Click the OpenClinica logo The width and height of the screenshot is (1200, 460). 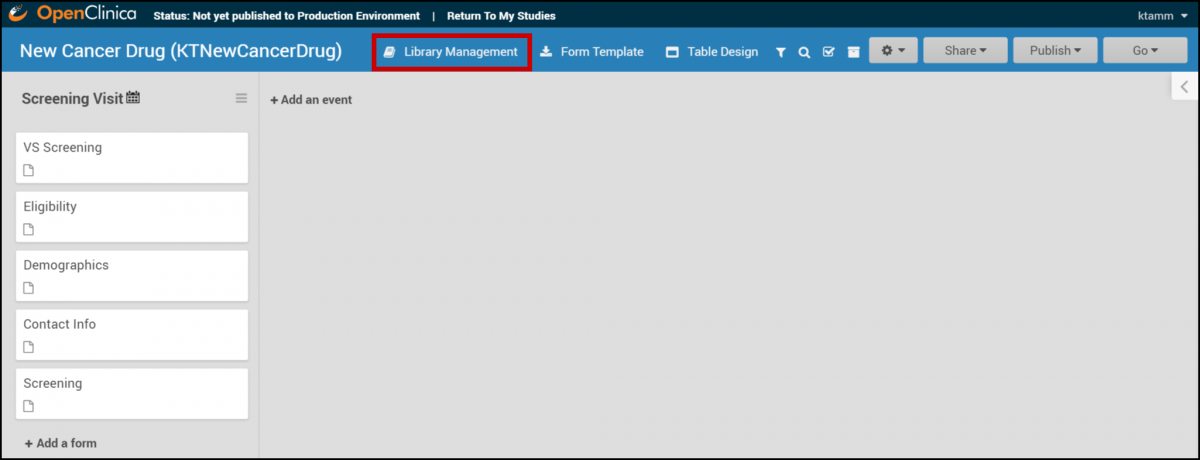click(72, 15)
